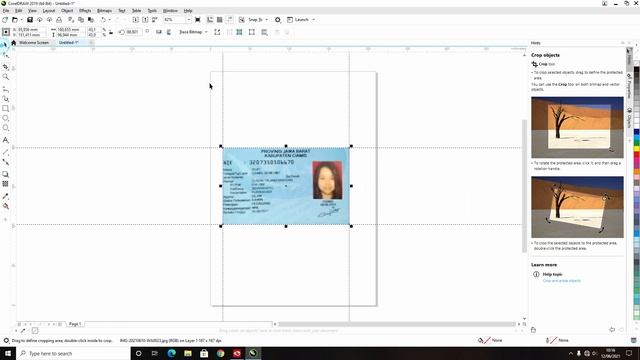Select the Zoom tool in the toolbox
640x360 pixels.
(5, 77)
